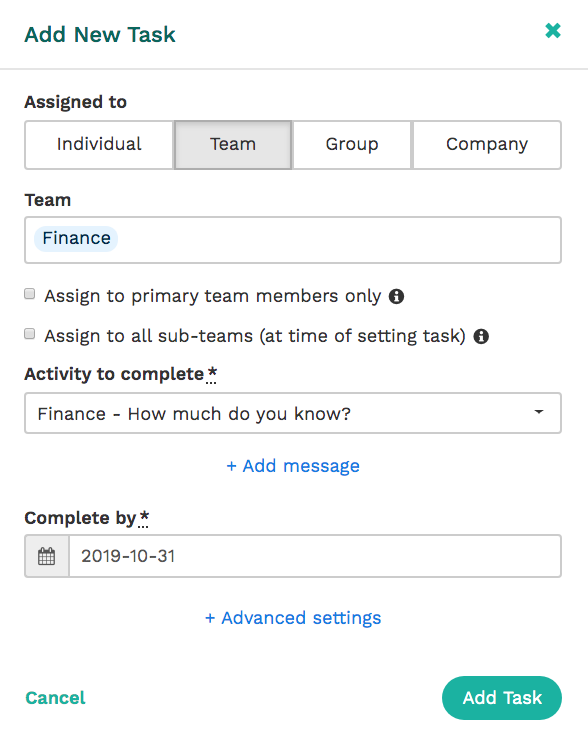
Task: Open the Activity to complete dropdown
Action: [293, 413]
